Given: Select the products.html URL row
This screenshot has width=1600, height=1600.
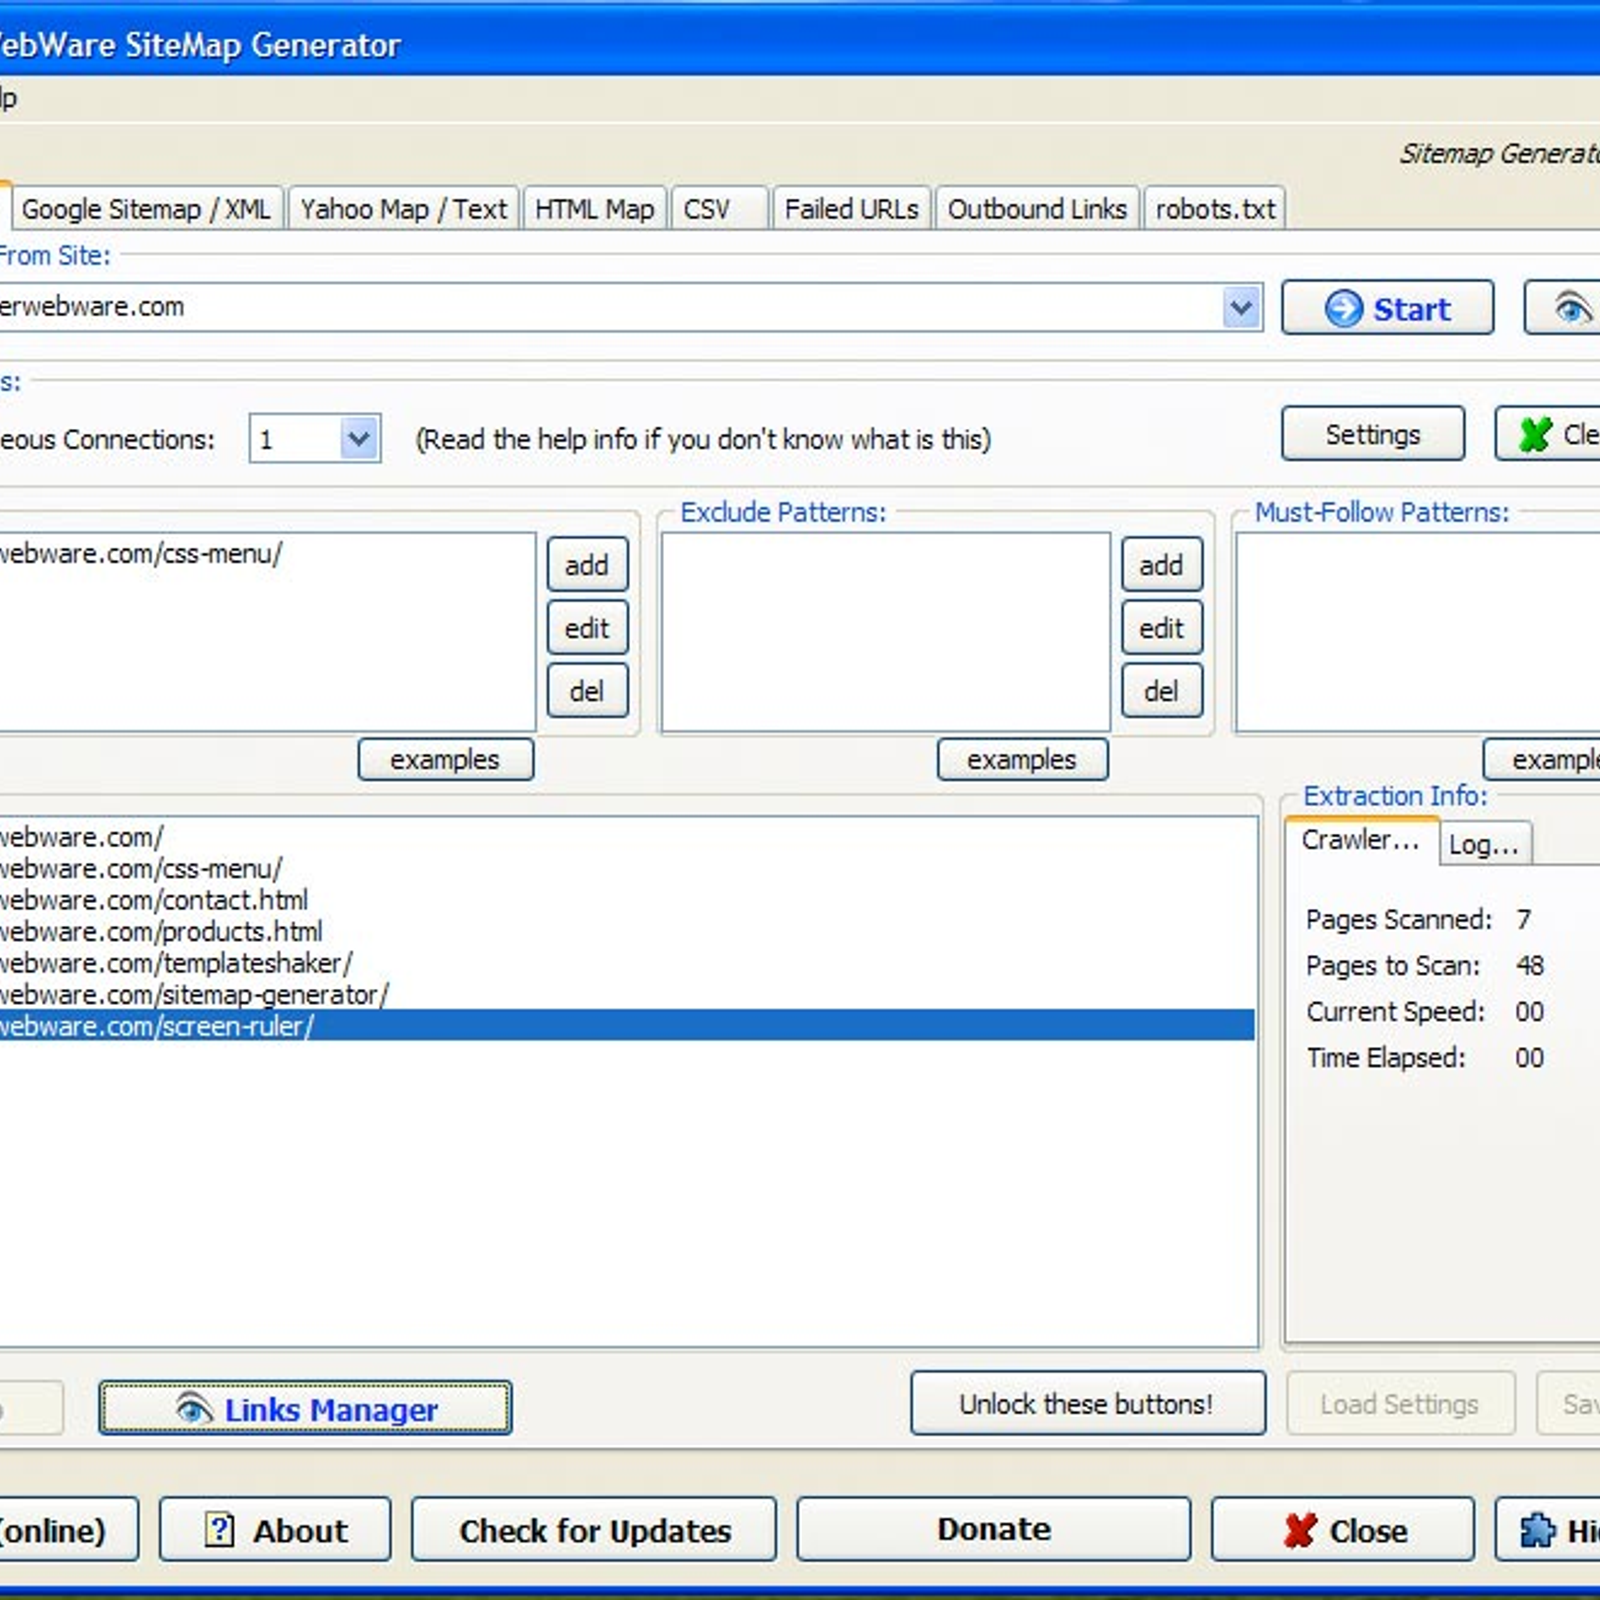Looking at the screenshot, I should 627,931.
